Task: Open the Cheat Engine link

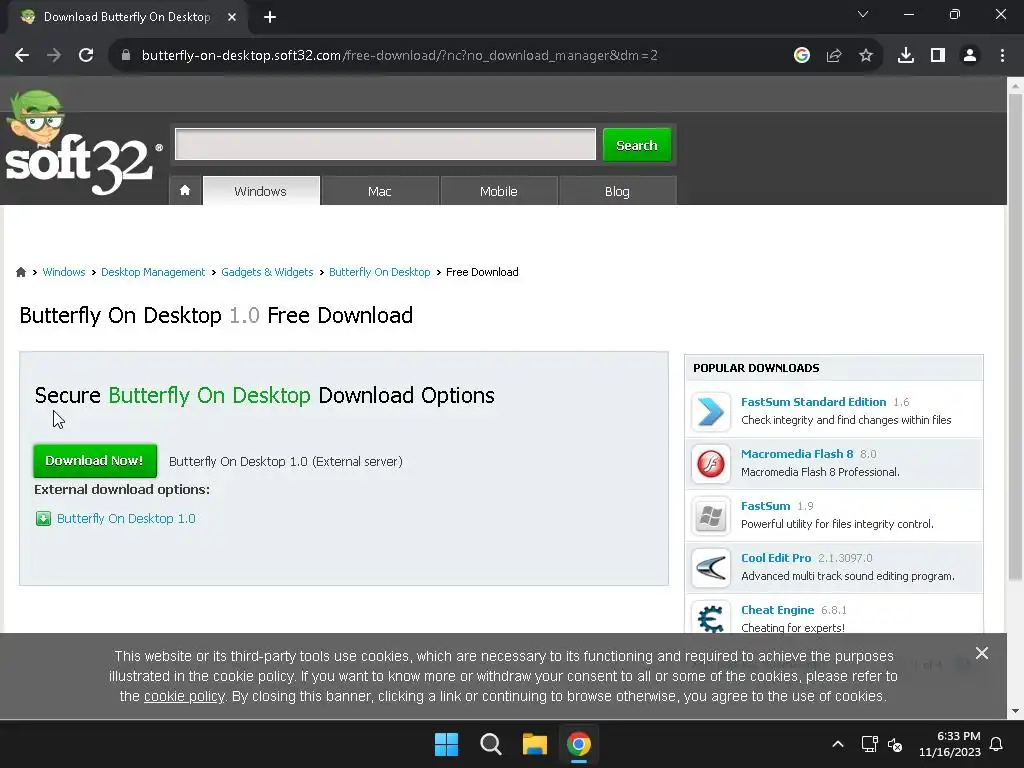Action: pyautogui.click(x=777, y=610)
